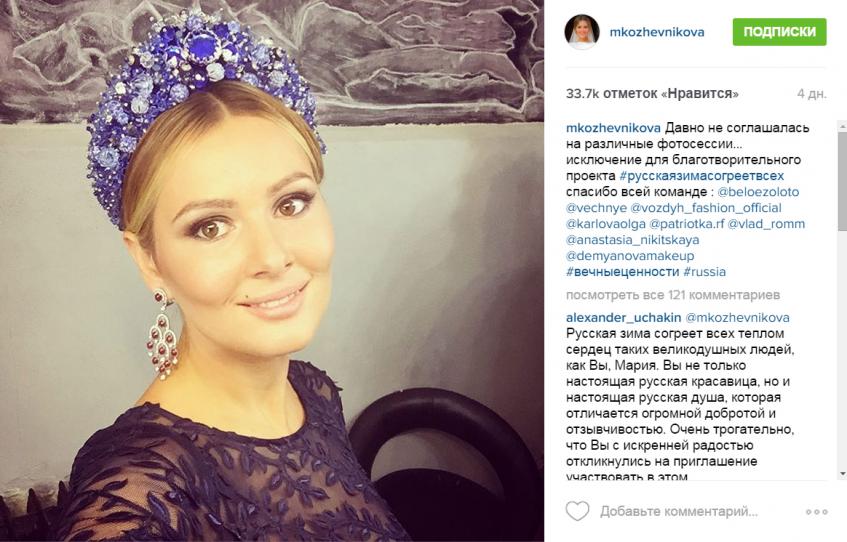Click the heart like icon

[577, 511]
